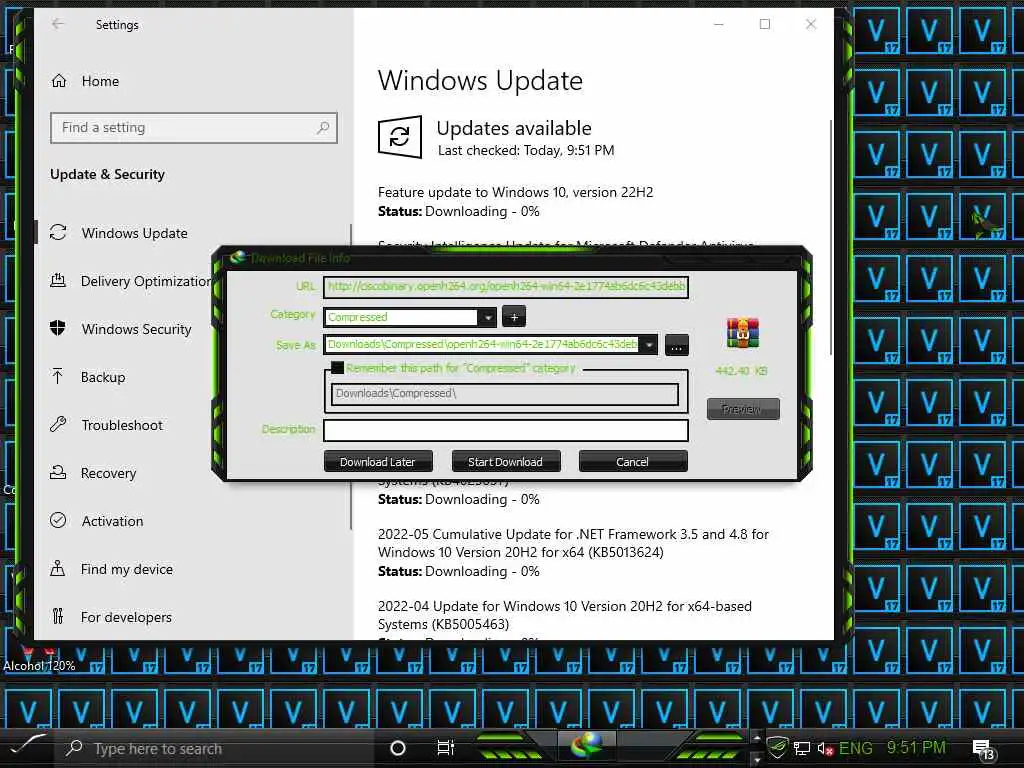Click the Settings sidebar scrollbar

coord(351,377)
